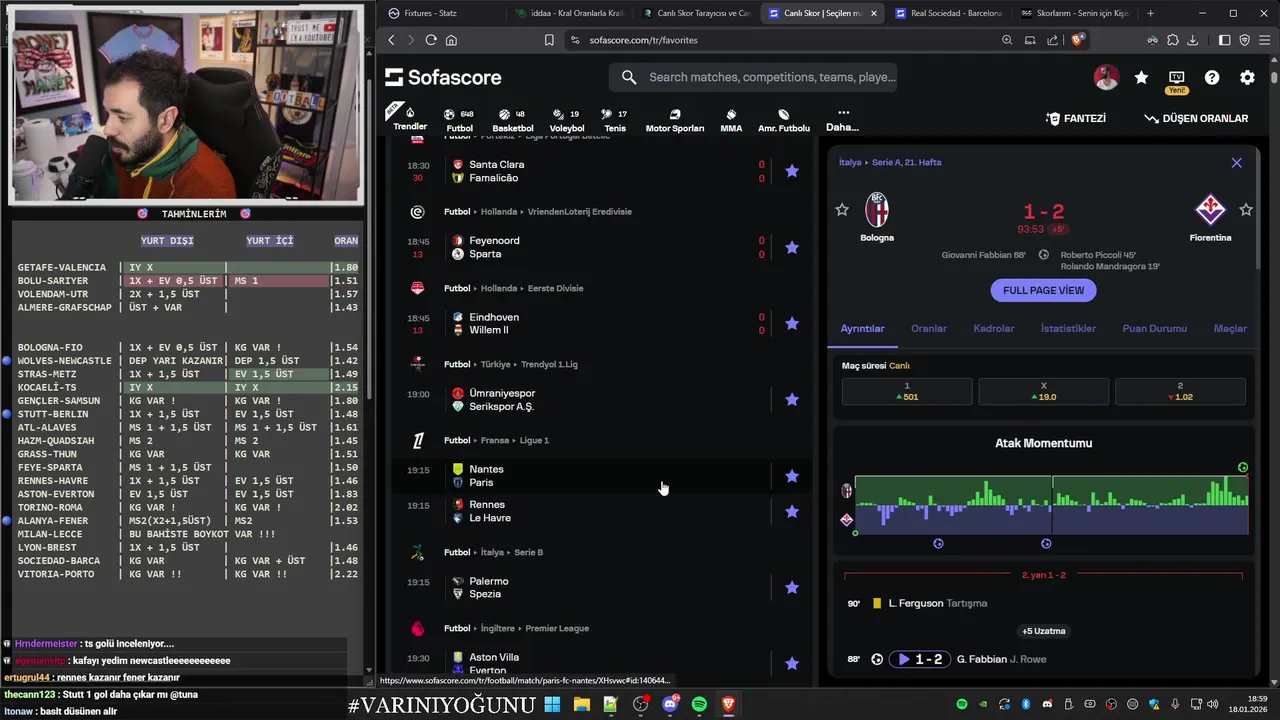
Task: Select home win odds 501
Action: (x=907, y=391)
